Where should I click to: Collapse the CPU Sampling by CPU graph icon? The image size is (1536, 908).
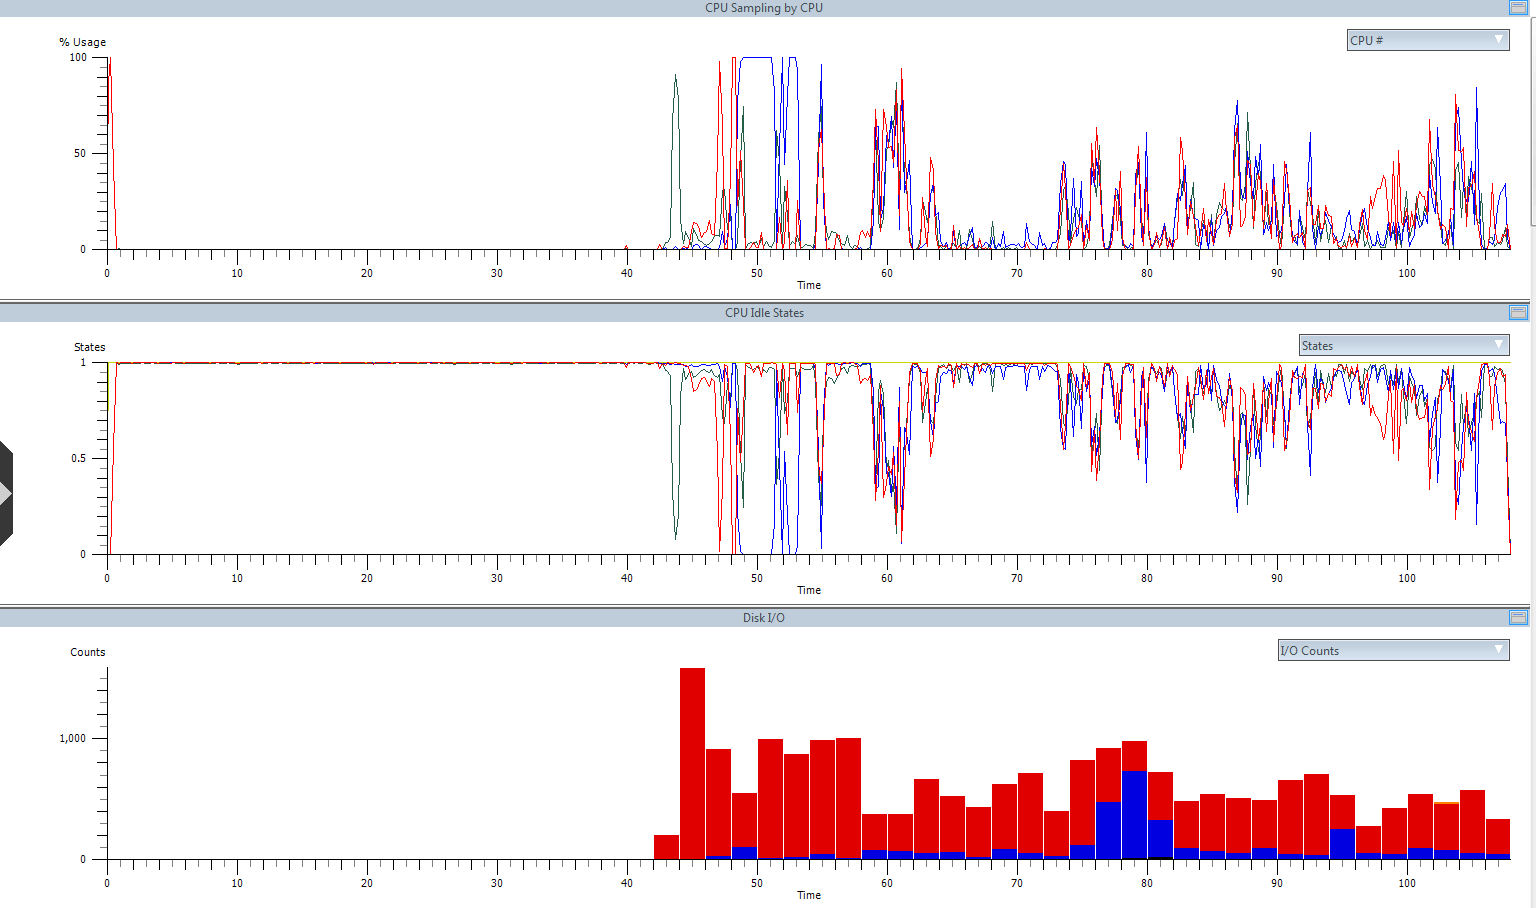(x=1518, y=7)
